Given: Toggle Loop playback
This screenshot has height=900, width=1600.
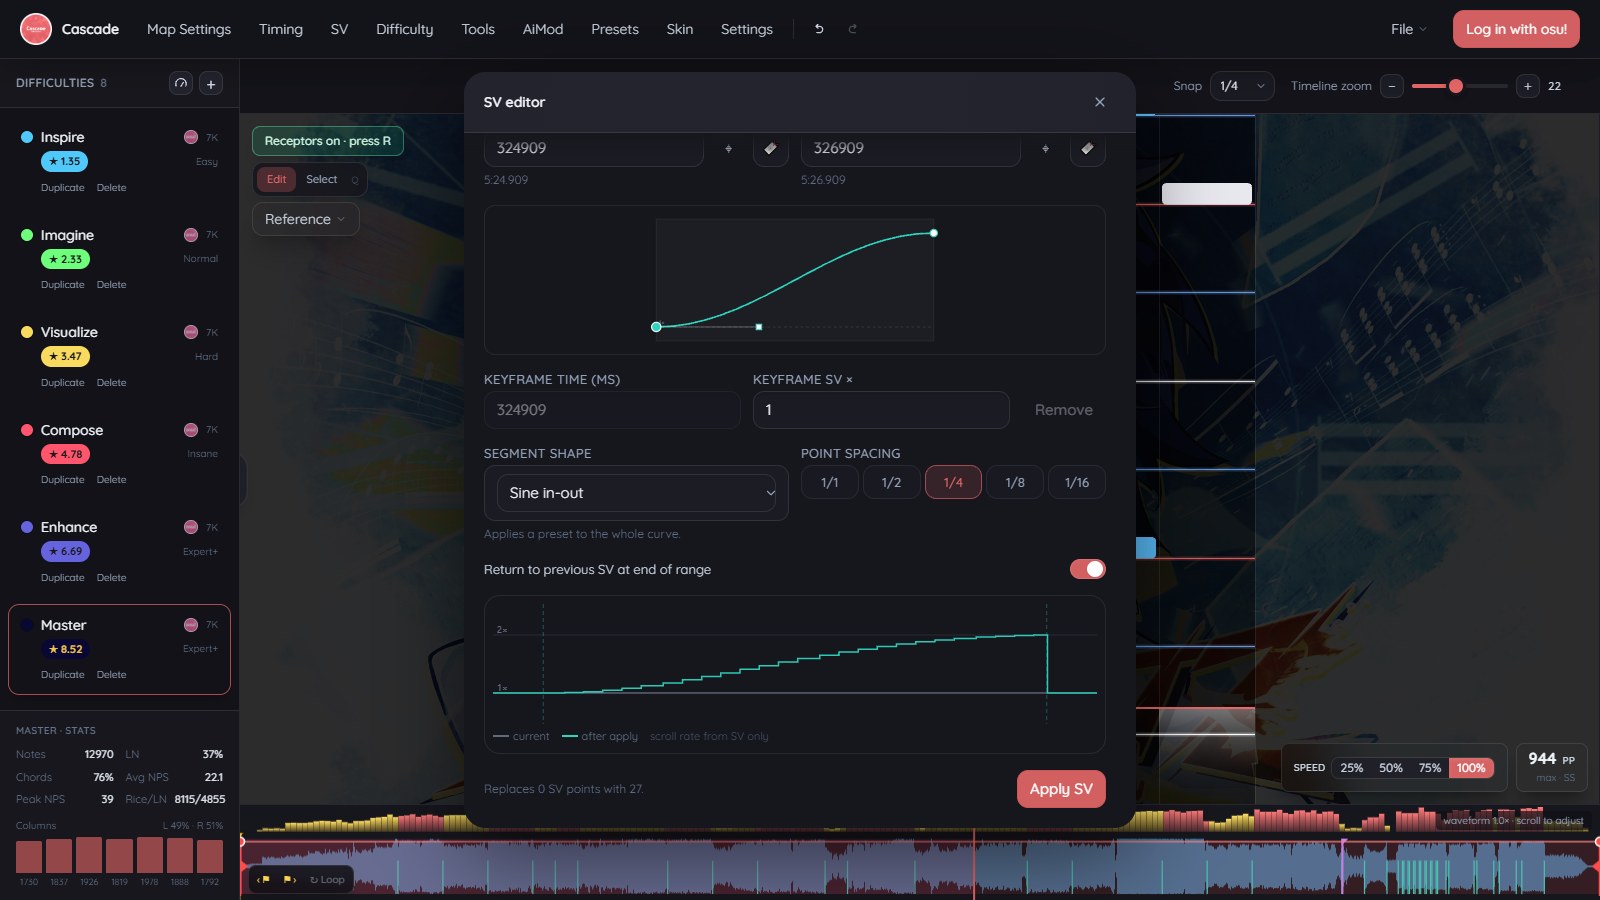Looking at the screenshot, I should (327, 880).
